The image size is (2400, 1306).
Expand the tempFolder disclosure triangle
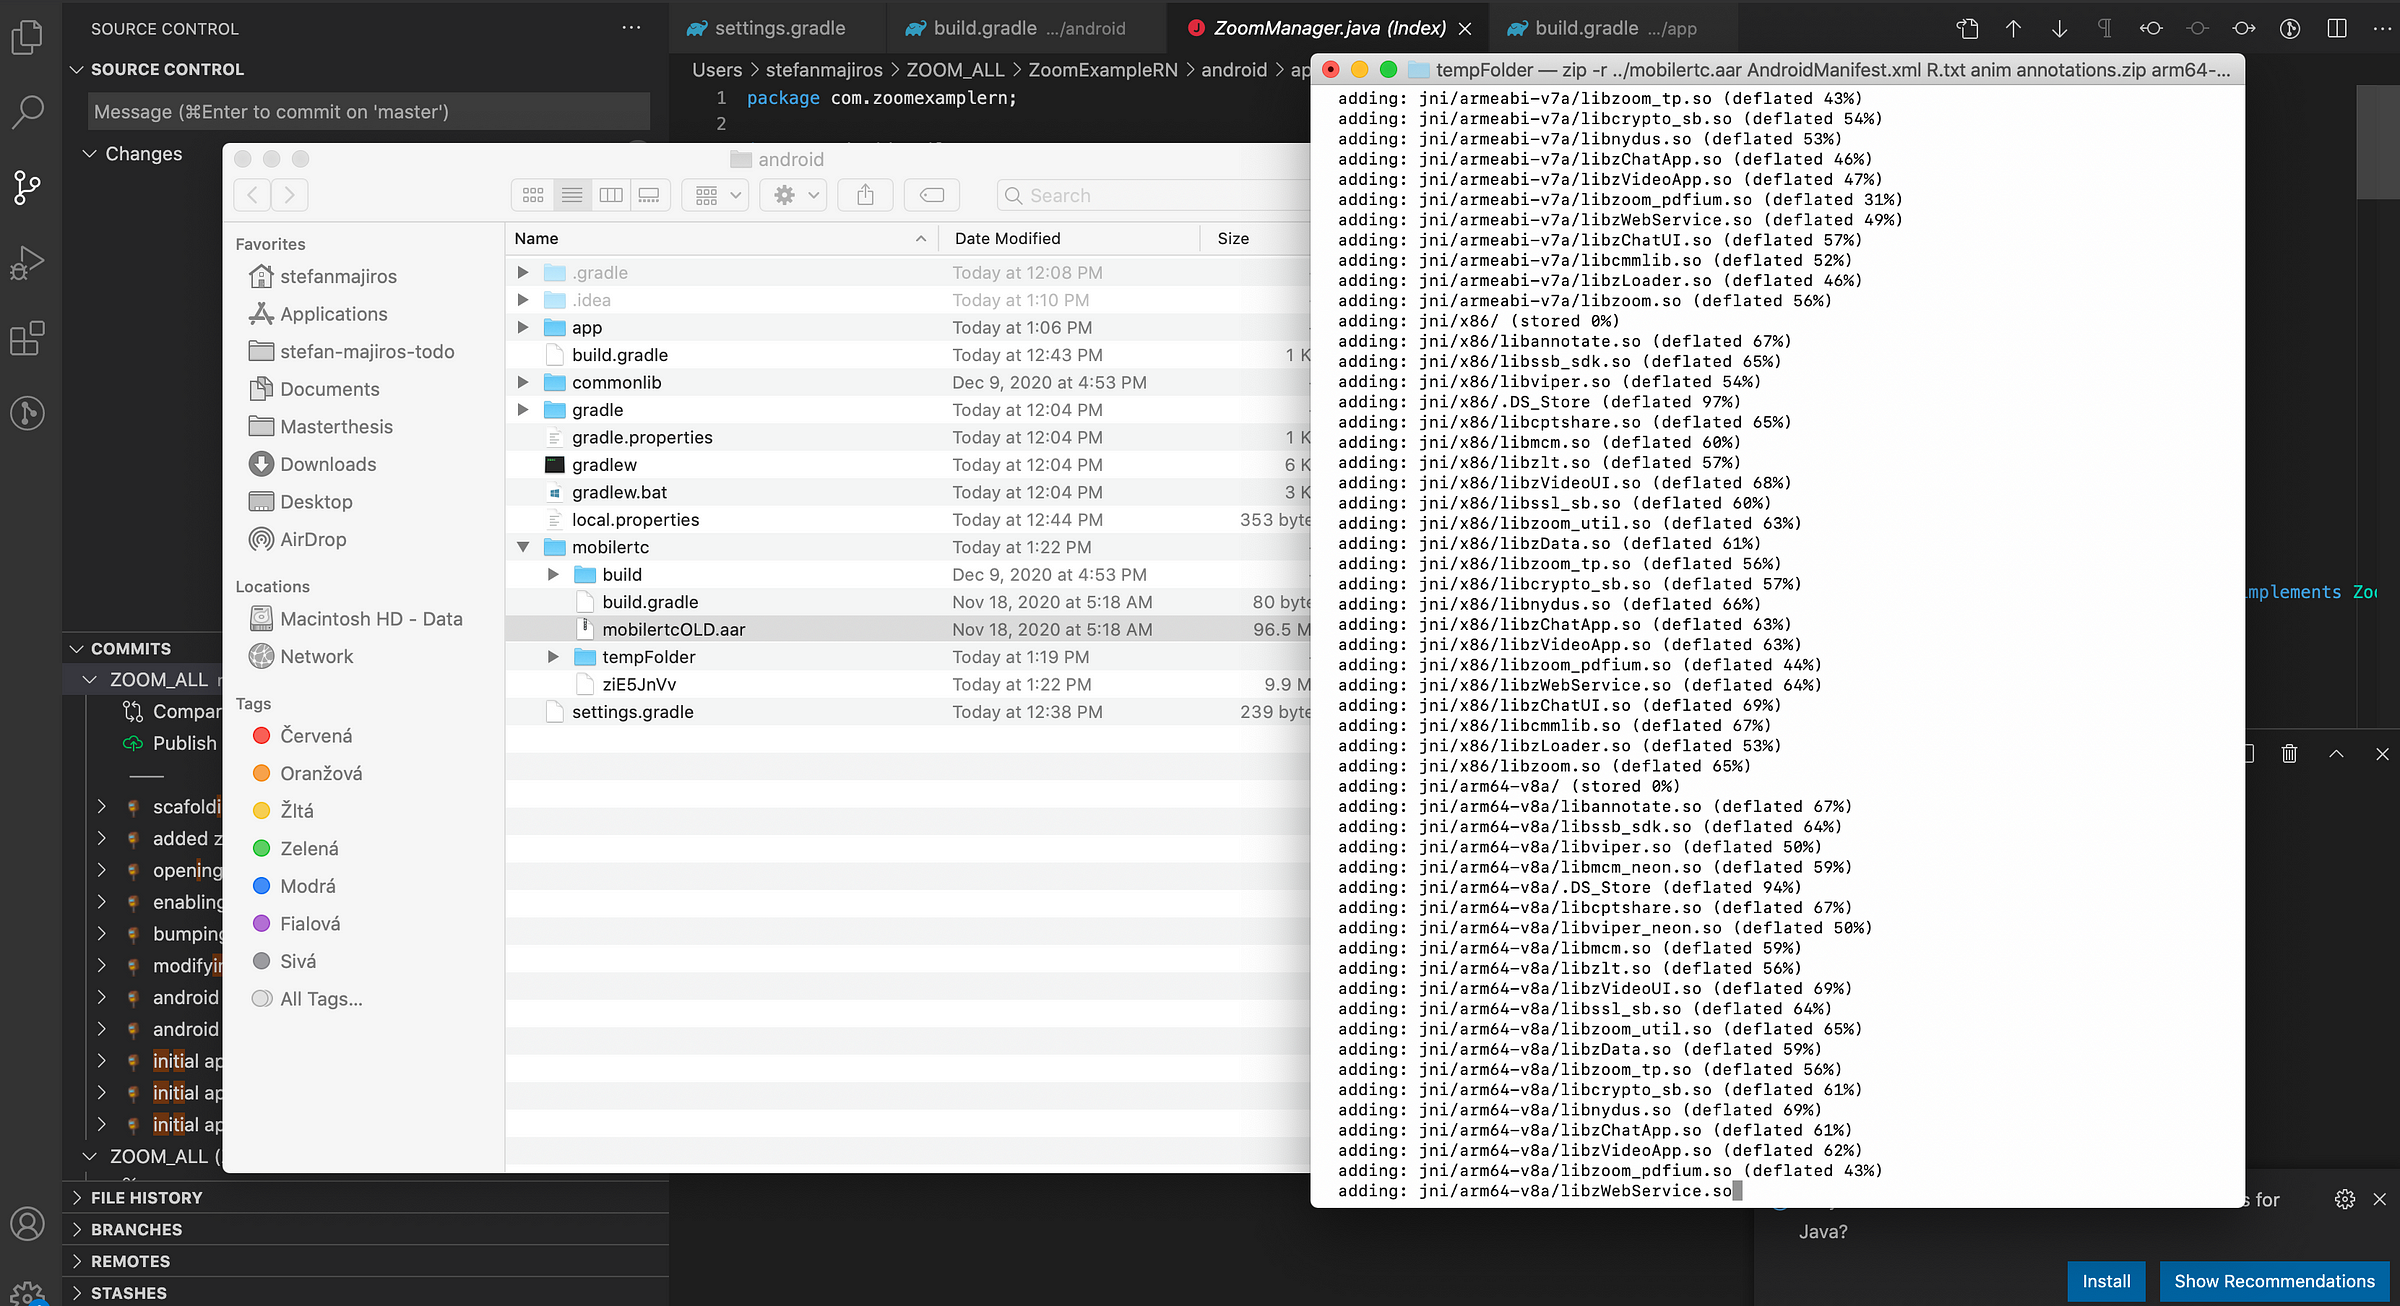tap(553, 657)
